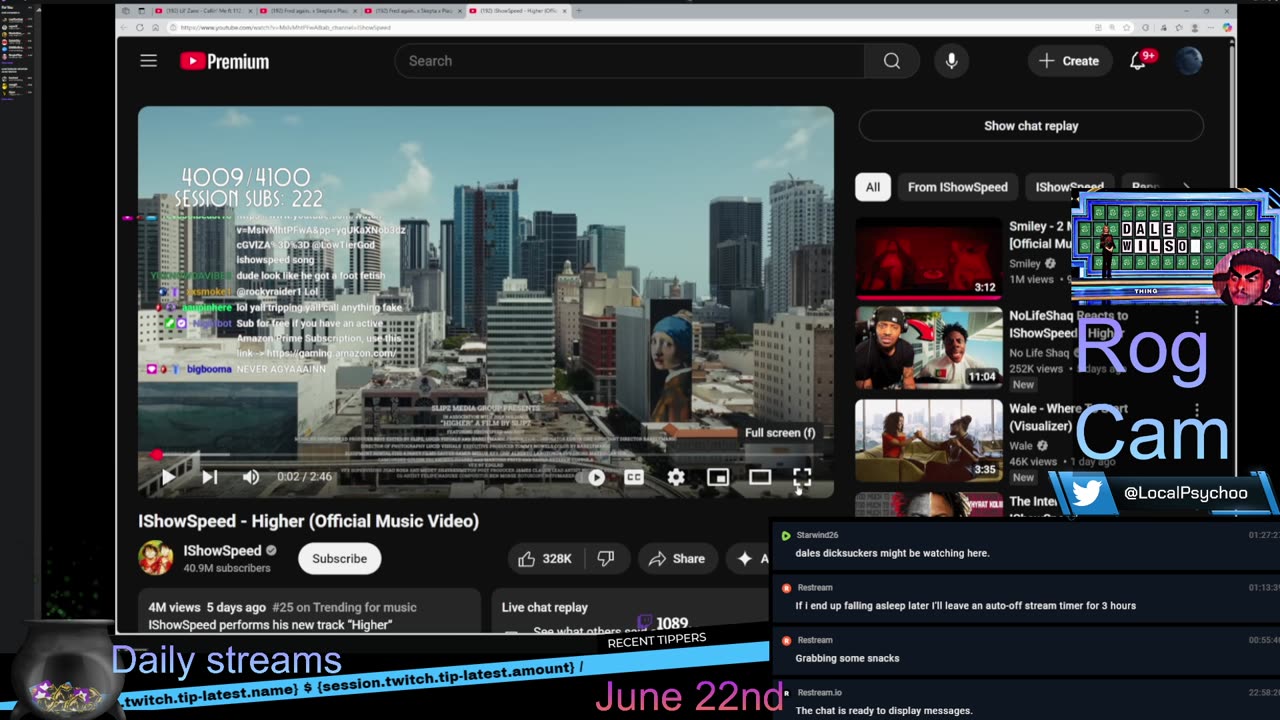
Task: Open more options for Wale video
Action: click(x=1196, y=410)
